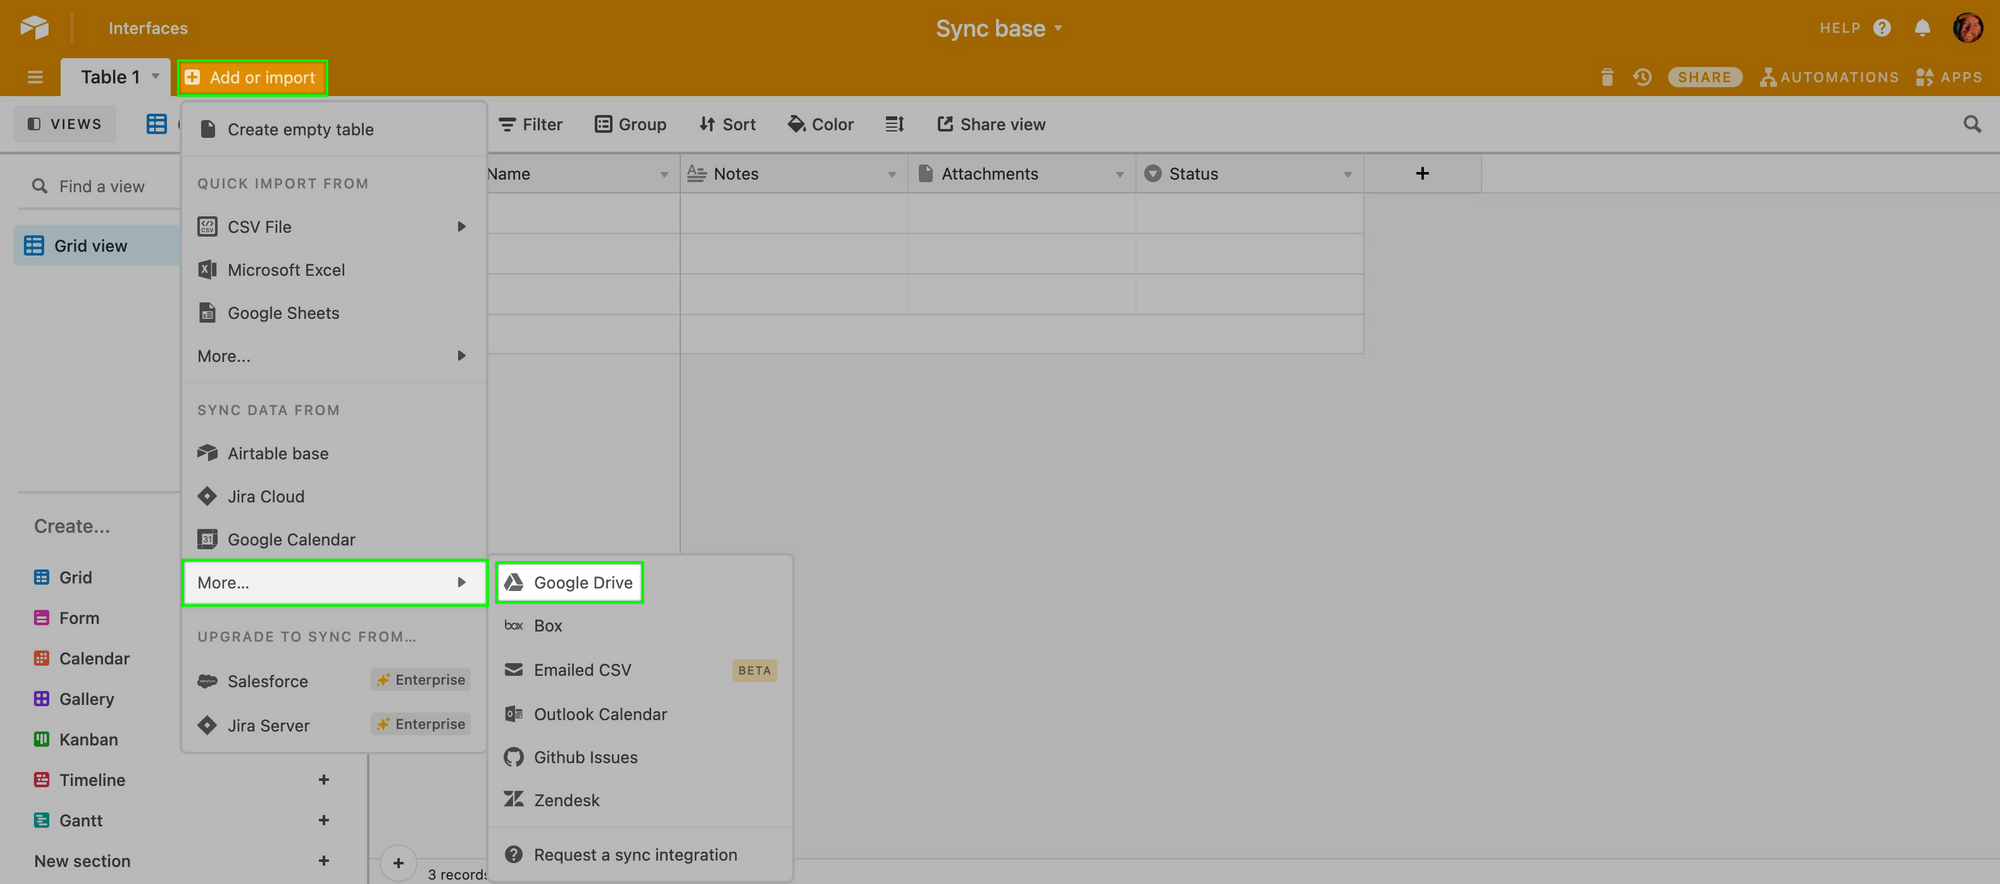Click Group in view toolbar
This screenshot has height=884, width=2000.
[x=631, y=124]
